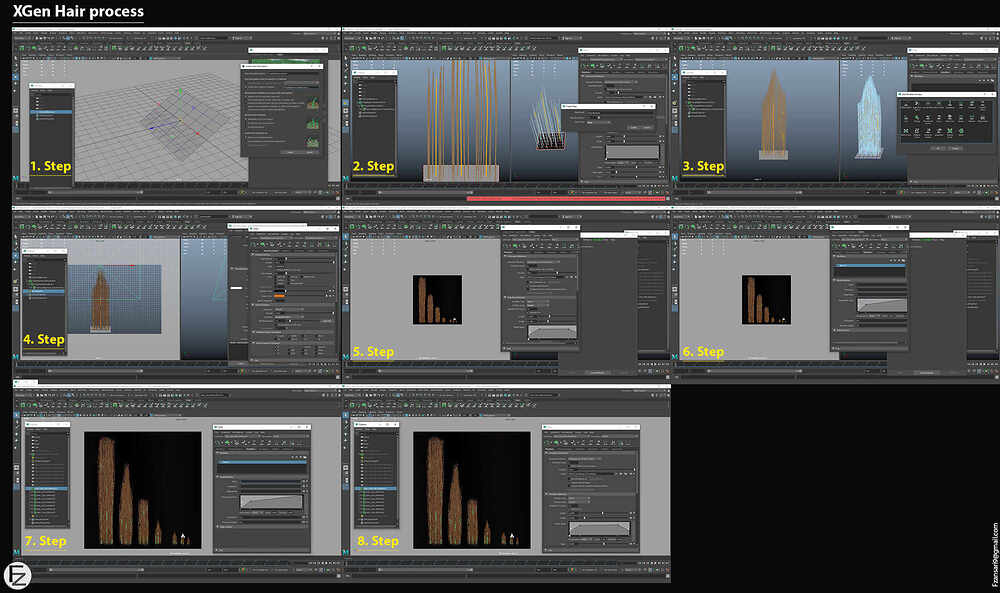Select highlighted row in Step 7 Outliner
This screenshot has width=1000, height=593.
(47, 488)
